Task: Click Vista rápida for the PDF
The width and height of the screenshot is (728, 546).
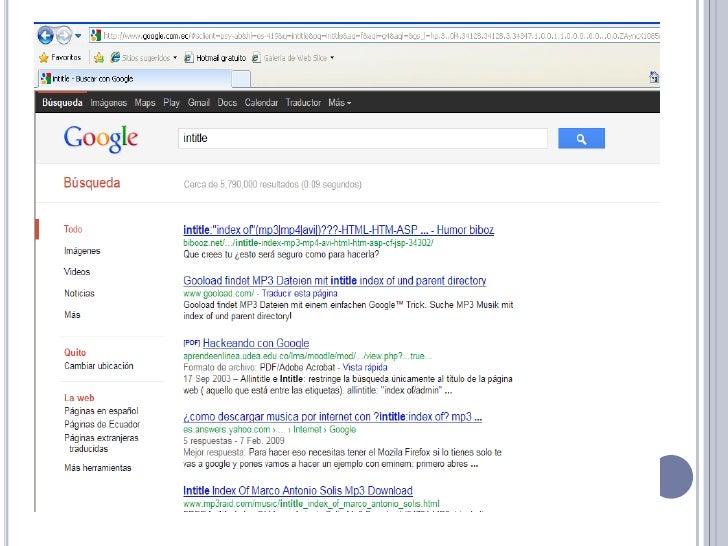Action: pyautogui.click(x=365, y=367)
